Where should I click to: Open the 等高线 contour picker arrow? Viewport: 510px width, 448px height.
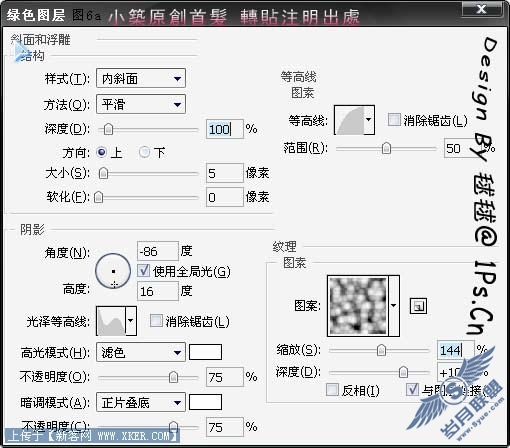(x=369, y=120)
